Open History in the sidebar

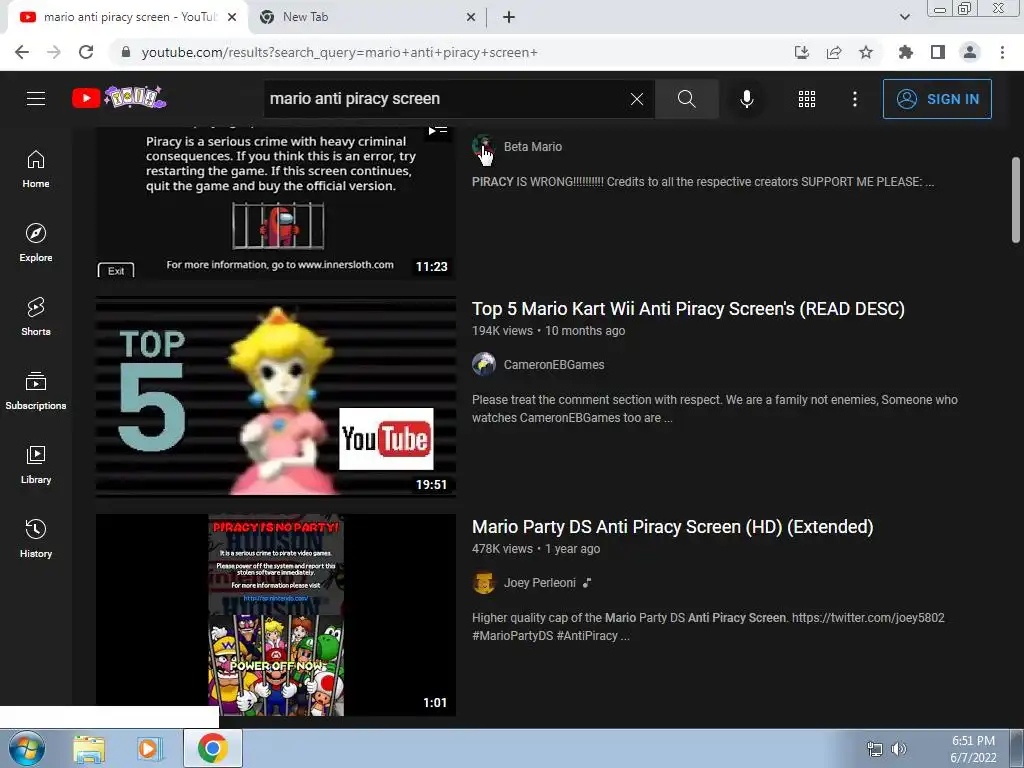click(36, 538)
